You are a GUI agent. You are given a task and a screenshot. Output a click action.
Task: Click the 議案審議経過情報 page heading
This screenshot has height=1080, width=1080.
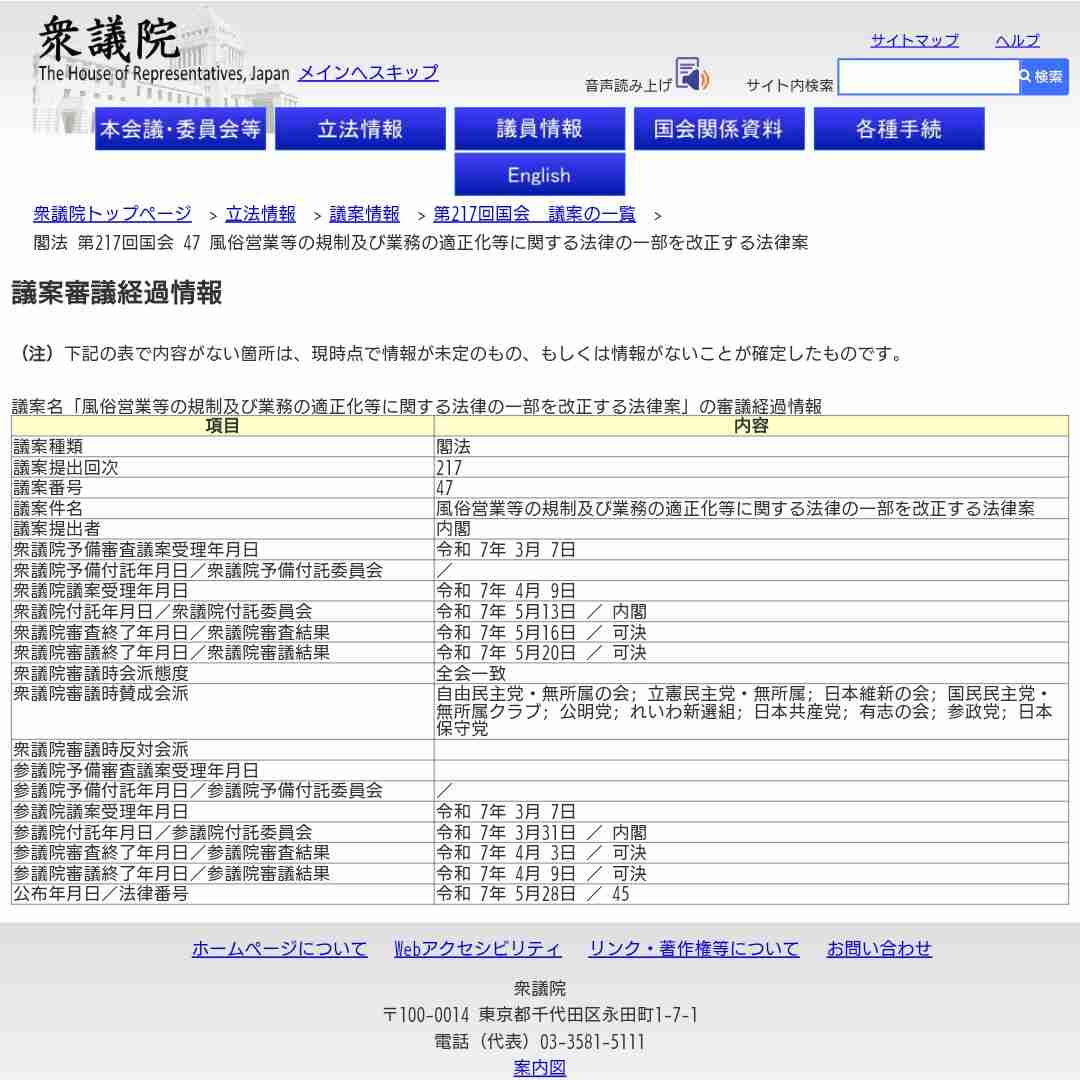[117, 293]
